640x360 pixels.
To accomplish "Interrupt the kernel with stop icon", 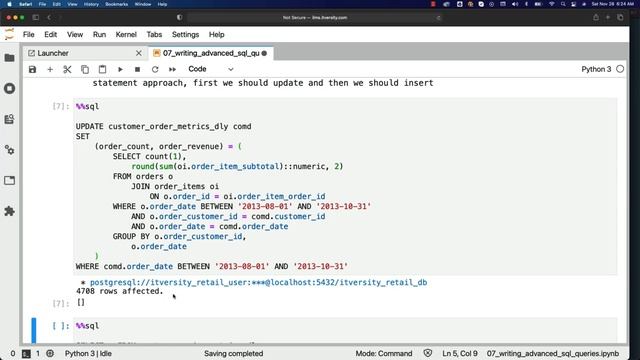I will pyautogui.click(x=138, y=69).
